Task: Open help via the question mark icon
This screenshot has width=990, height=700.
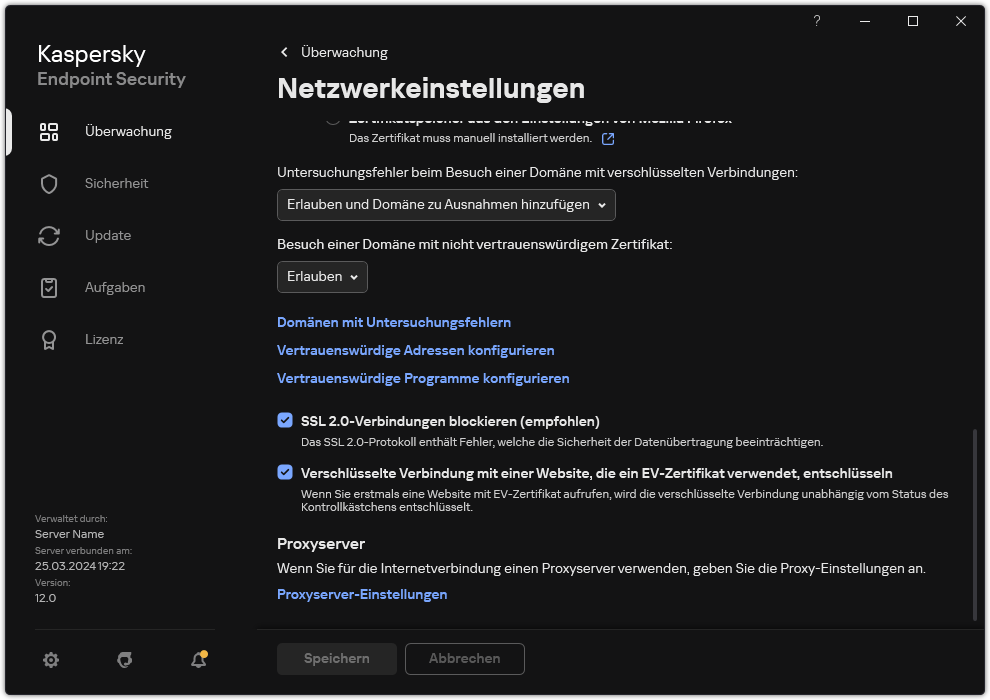Action: (816, 21)
